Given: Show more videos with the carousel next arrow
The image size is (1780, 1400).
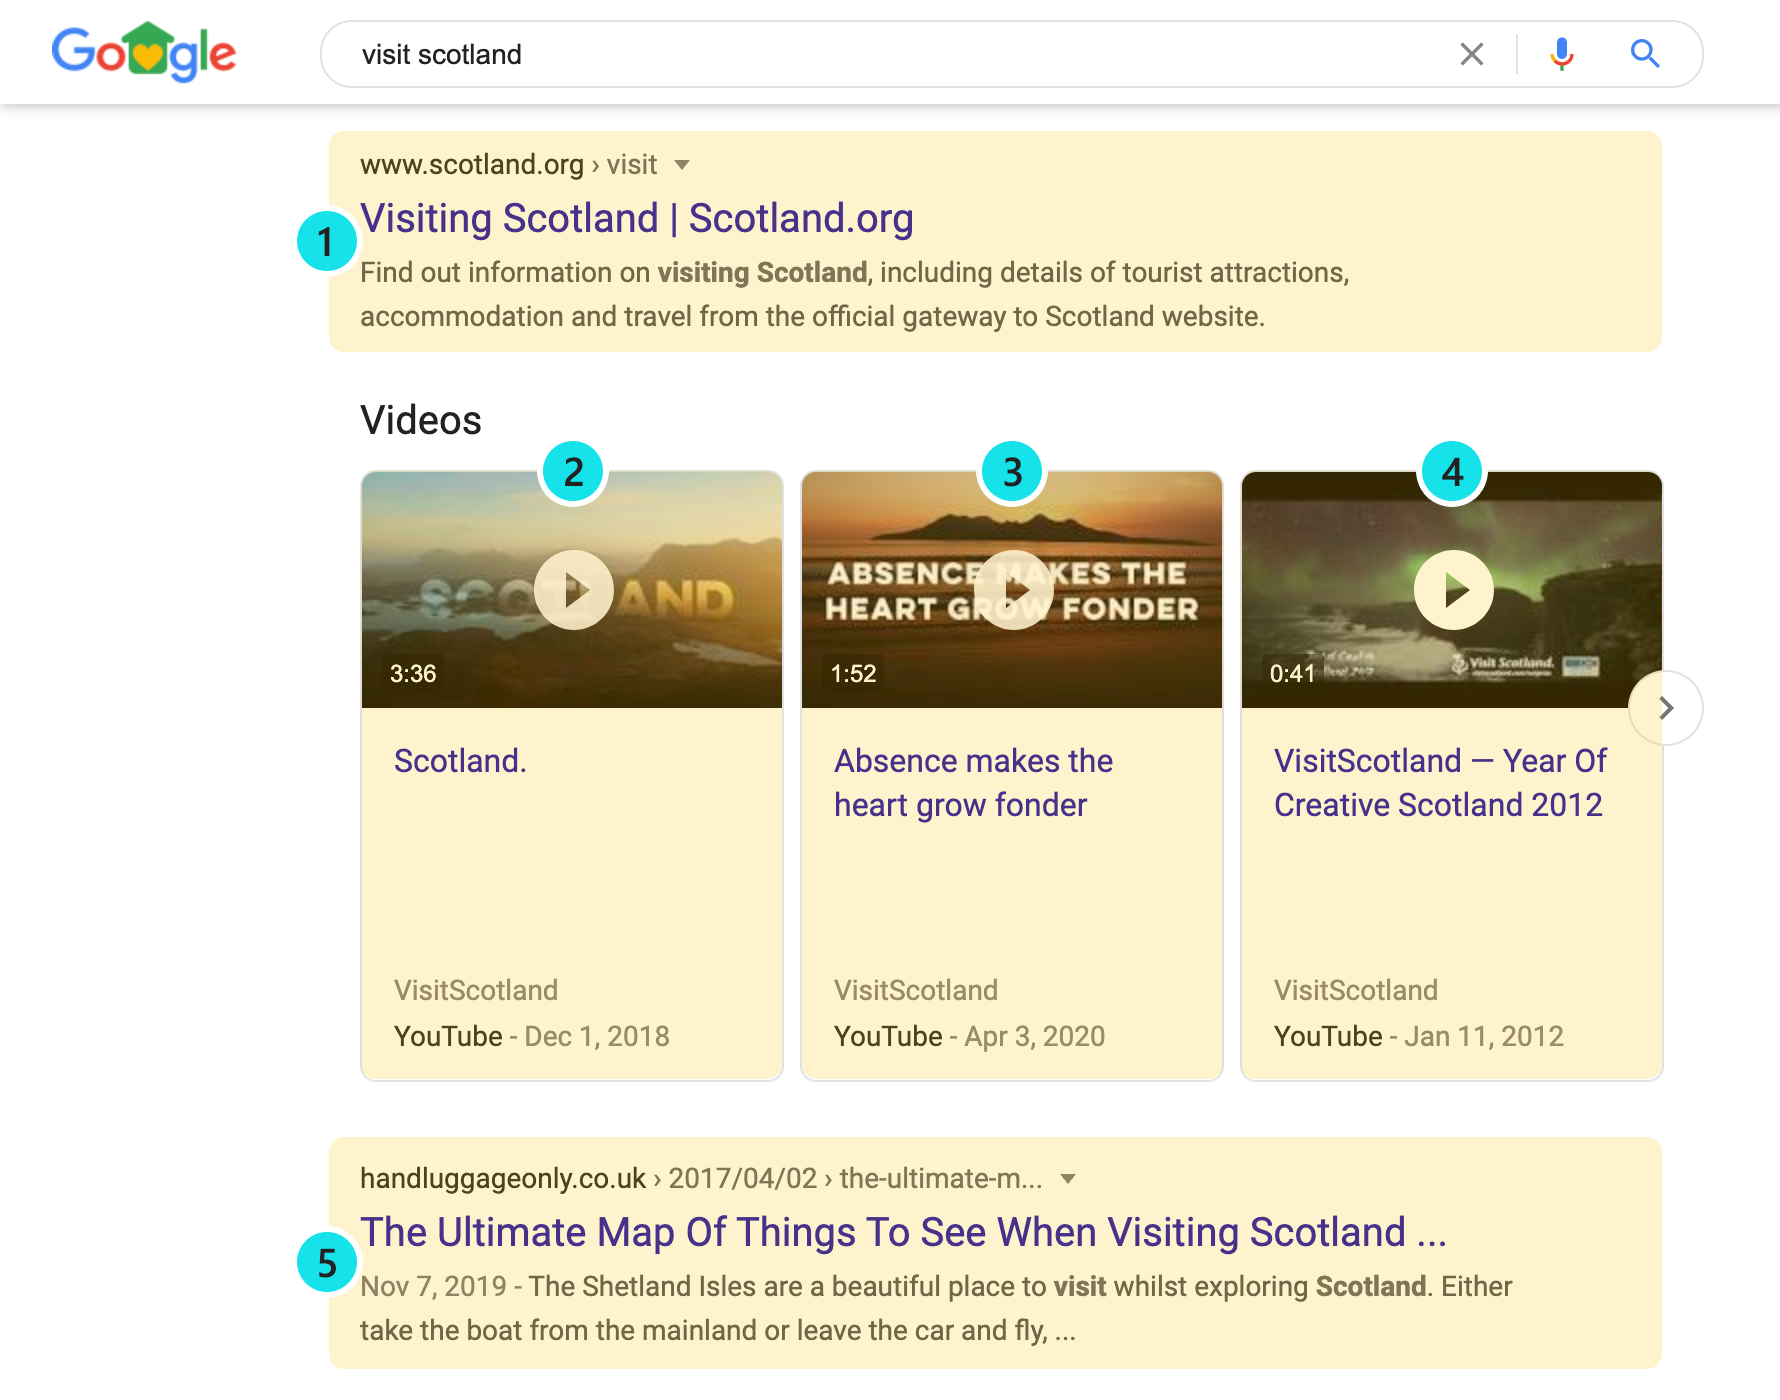Looking at the screenshot, I should pos(1666,708).
